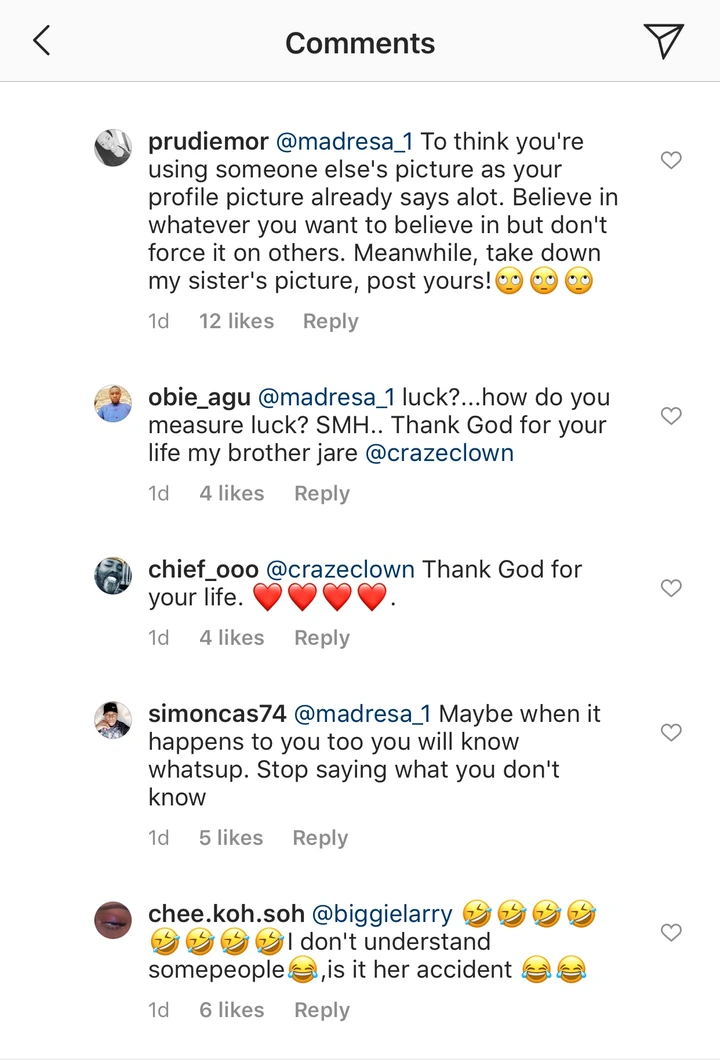720x1060 pixels.
Task: View the 12 likes on prudiemor's comment
Action: tap(236, 321)
